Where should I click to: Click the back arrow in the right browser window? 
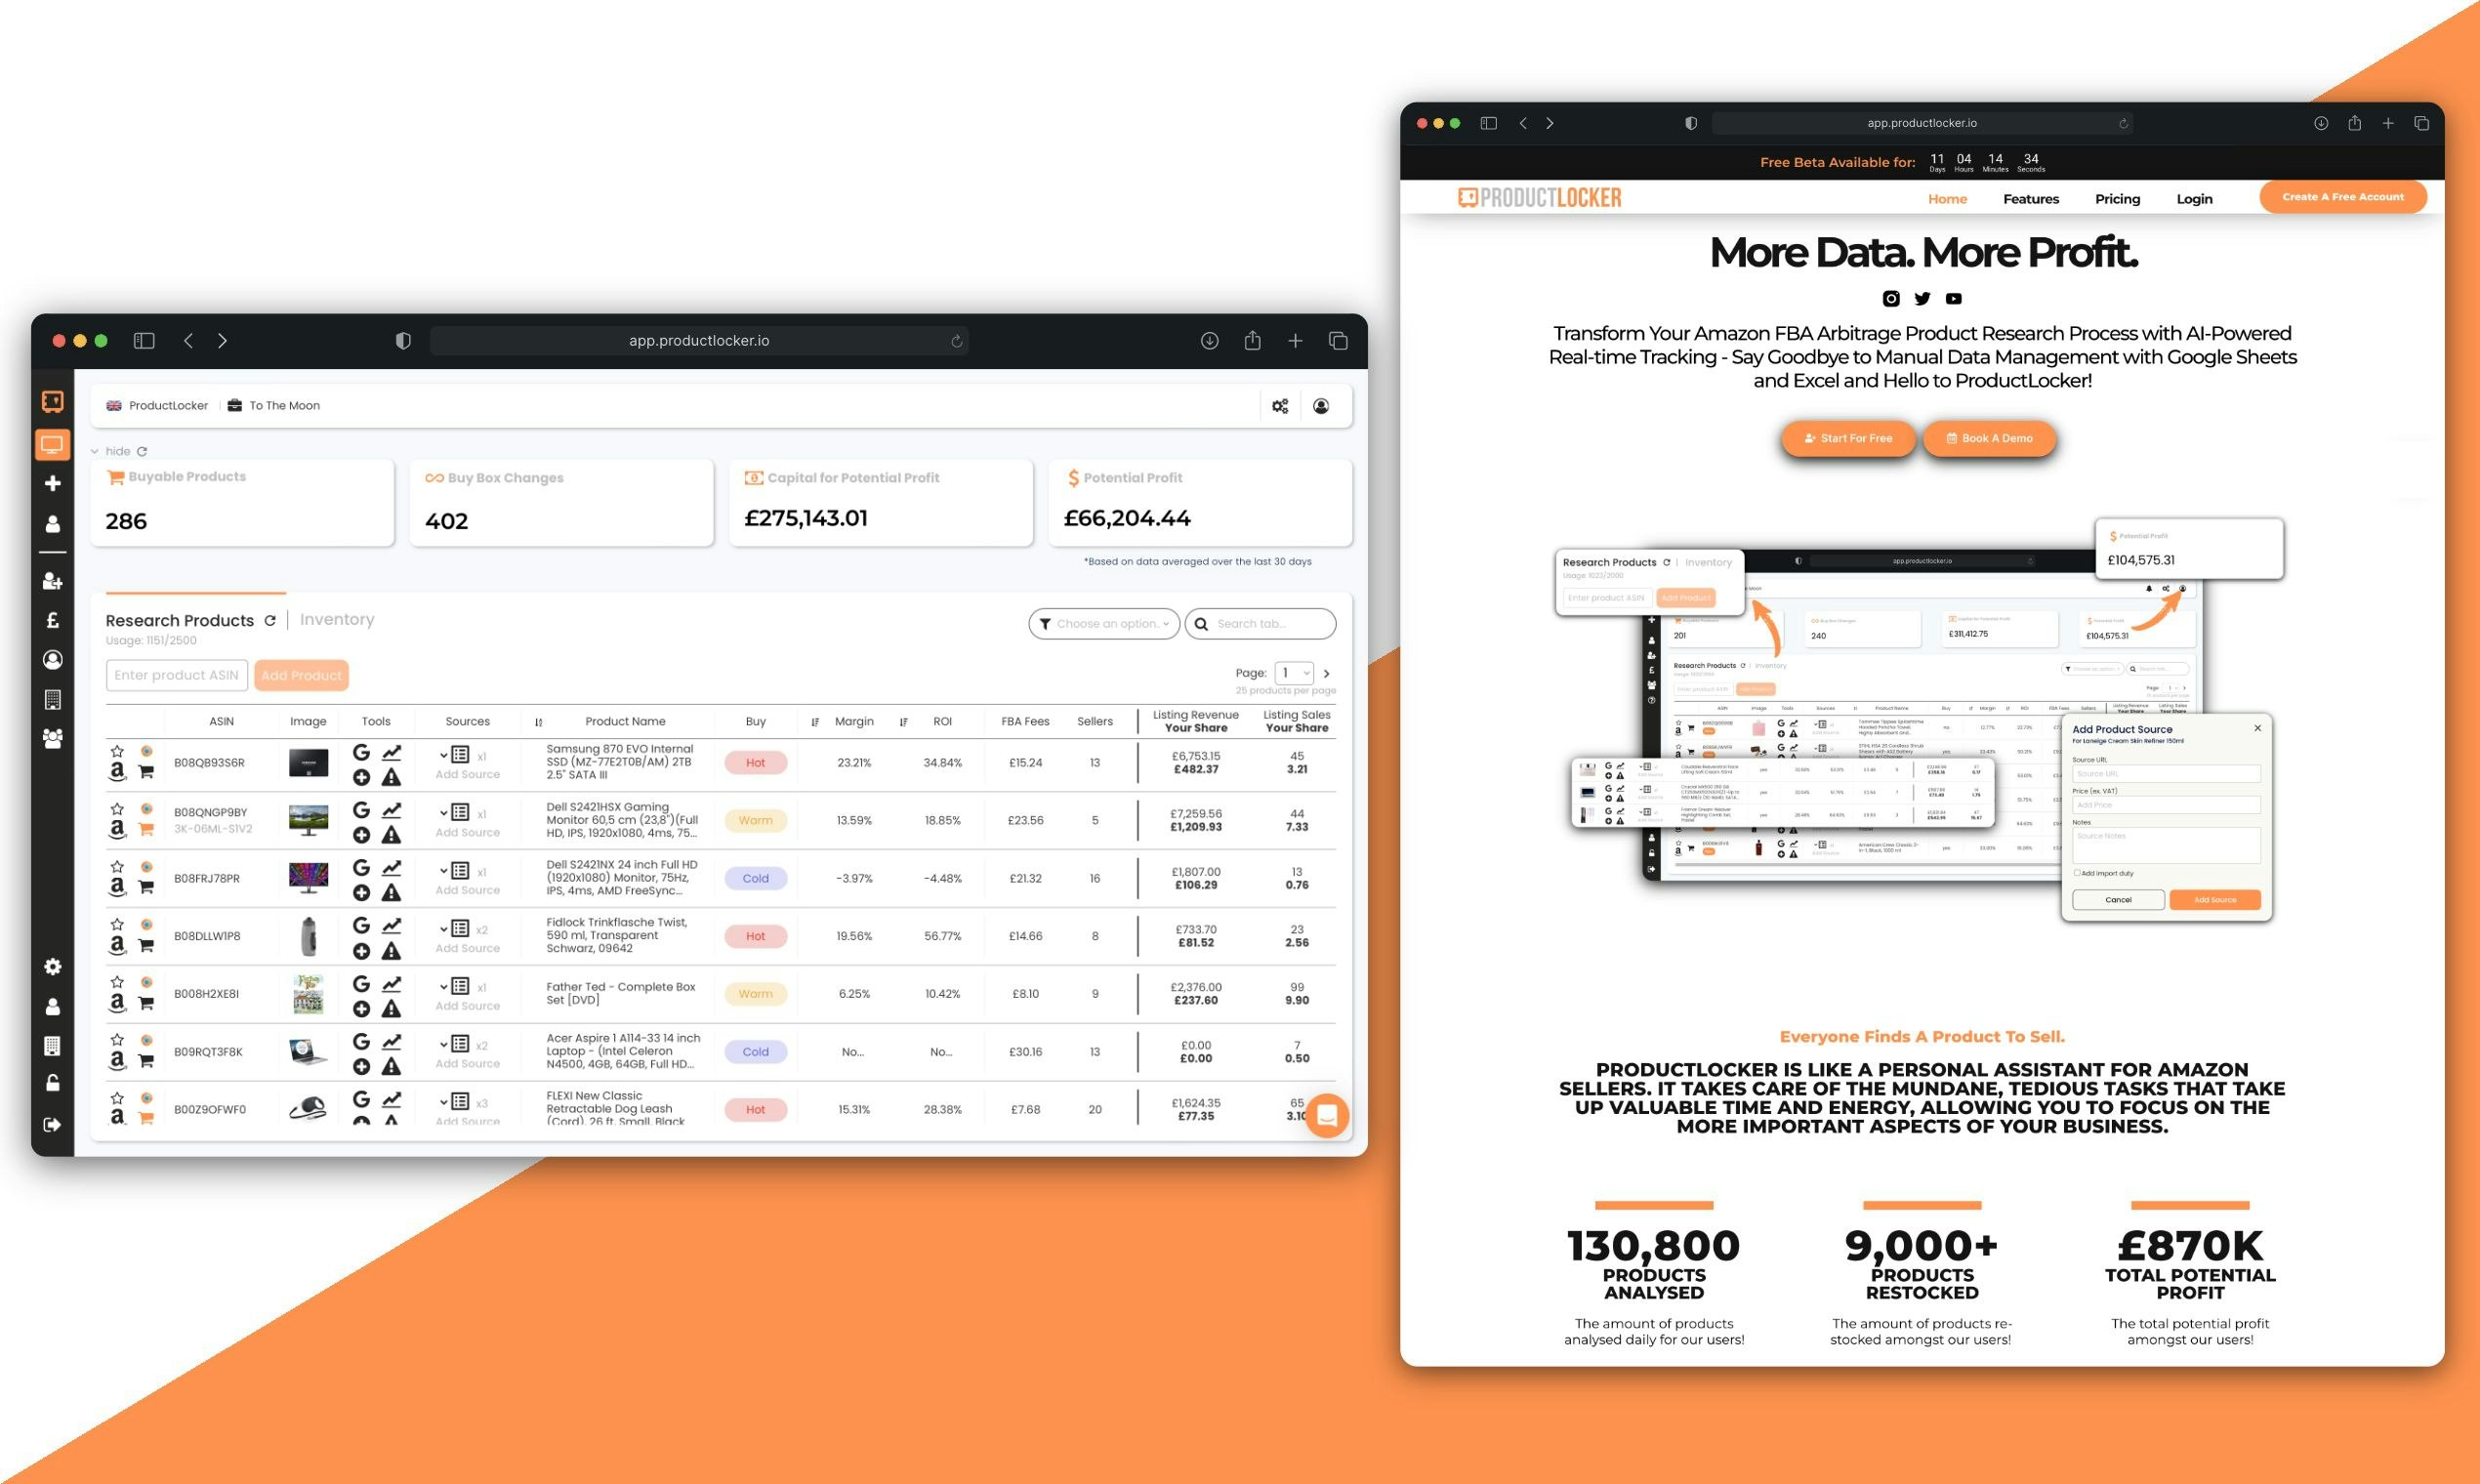click(1523, 123)
